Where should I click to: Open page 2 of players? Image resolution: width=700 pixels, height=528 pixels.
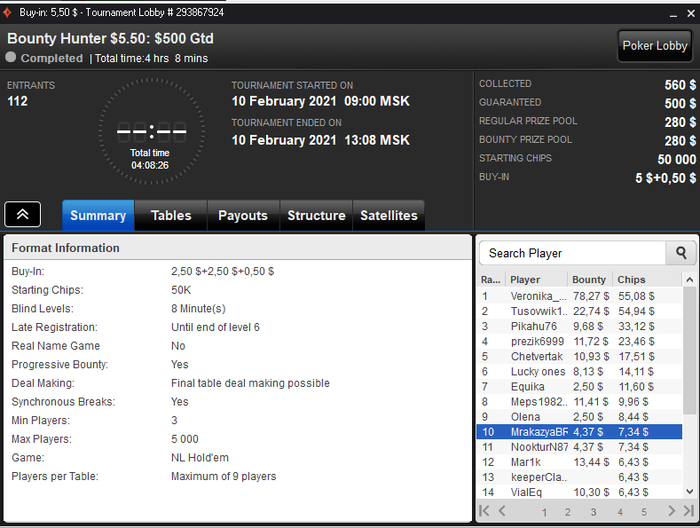(x=567, y=512)
